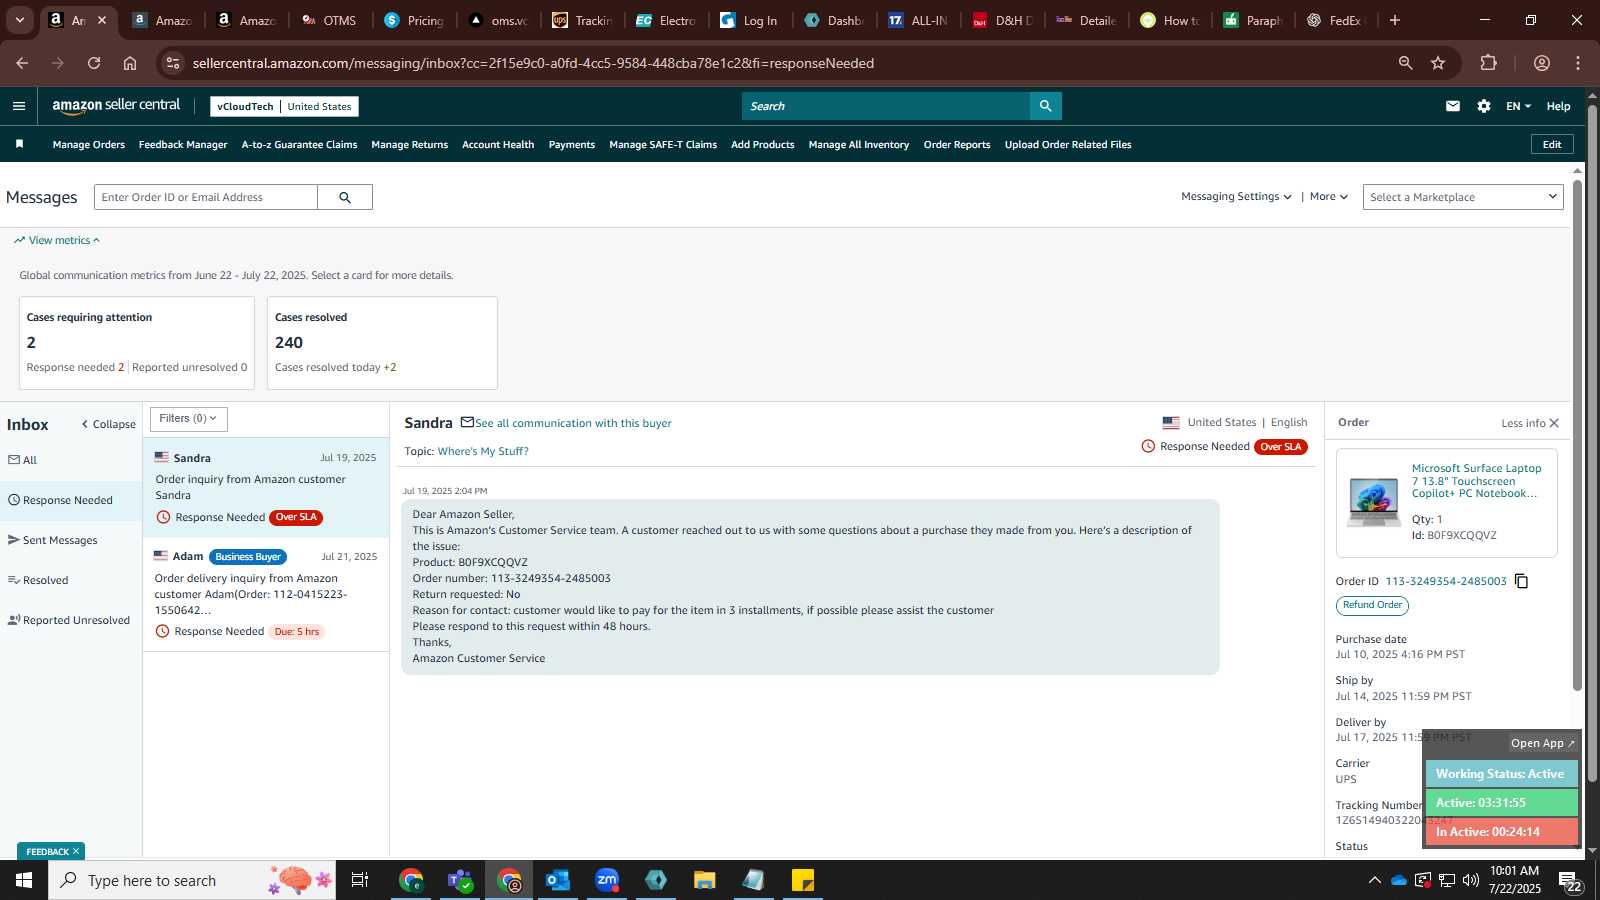Collapse the View metrics section
The image size is (1600, 900).
[57, 240]
